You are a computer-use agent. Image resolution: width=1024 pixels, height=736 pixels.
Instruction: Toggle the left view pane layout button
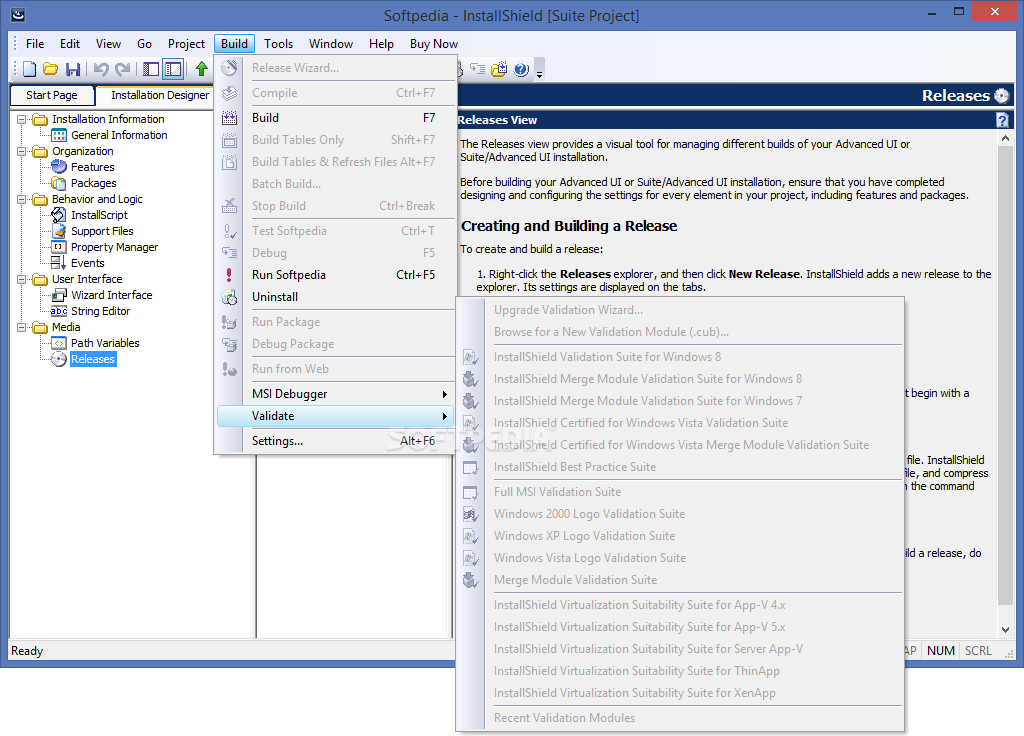coord(151,69)
